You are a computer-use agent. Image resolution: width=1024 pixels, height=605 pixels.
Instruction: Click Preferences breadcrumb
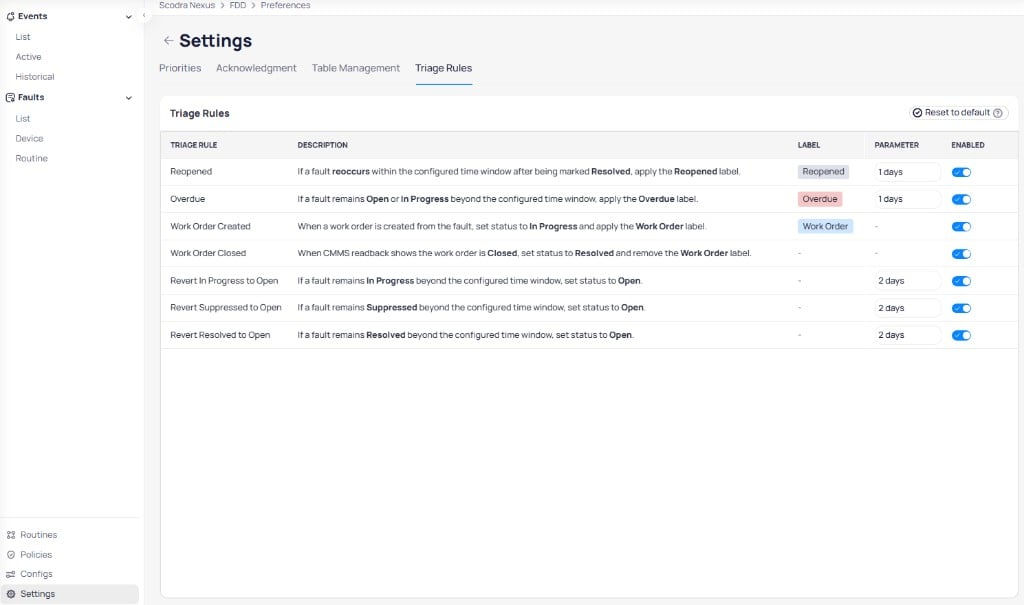click(x=285, y=5)
